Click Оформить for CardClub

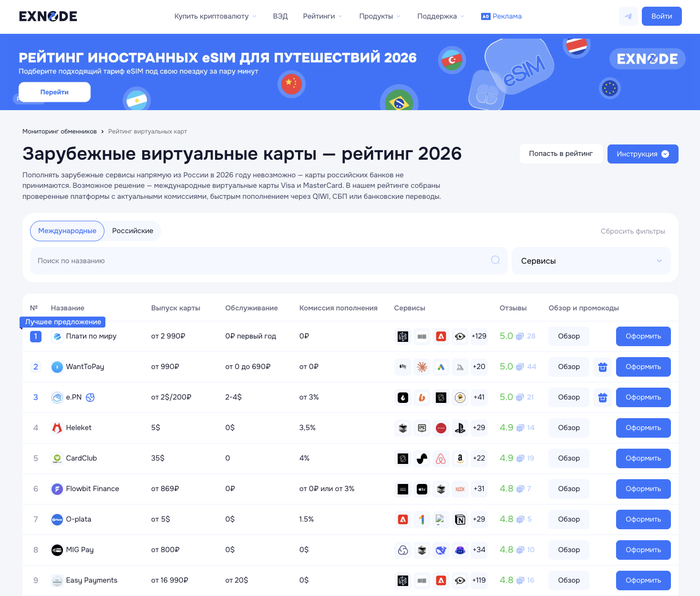tap(643, 458)
